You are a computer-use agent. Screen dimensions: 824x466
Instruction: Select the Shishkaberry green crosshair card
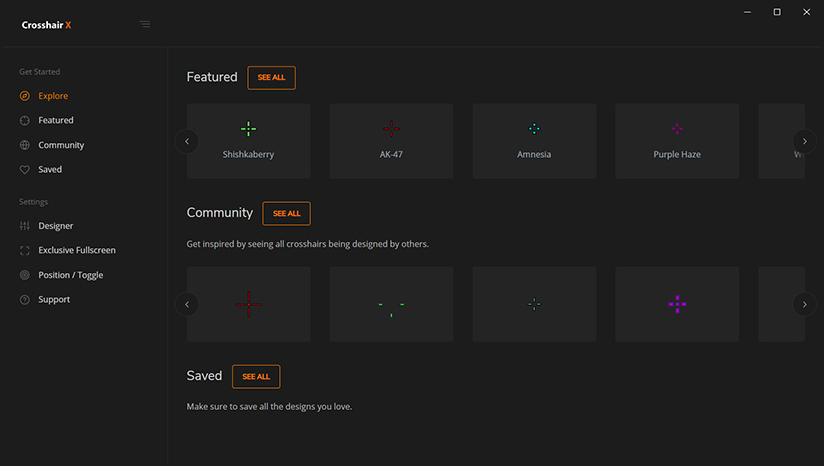click(x=248, y=141)
